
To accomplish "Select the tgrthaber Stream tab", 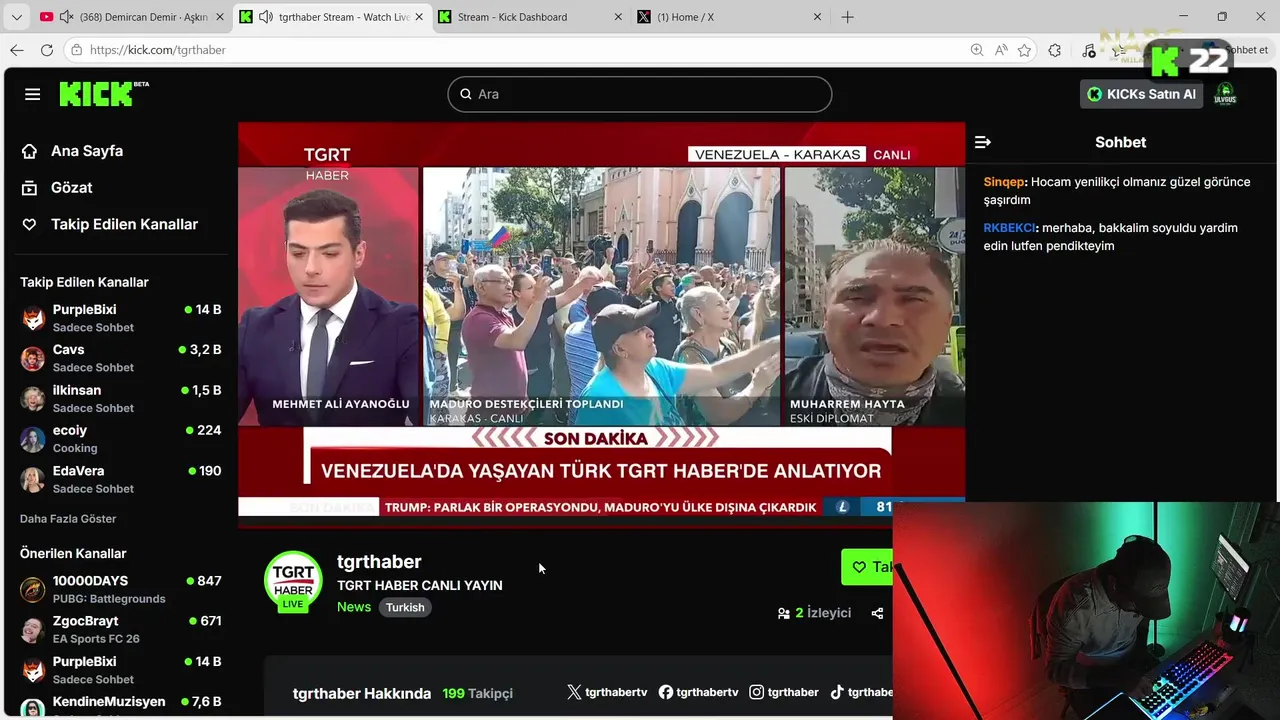I will pyautogui.click(x=331, y=17).
